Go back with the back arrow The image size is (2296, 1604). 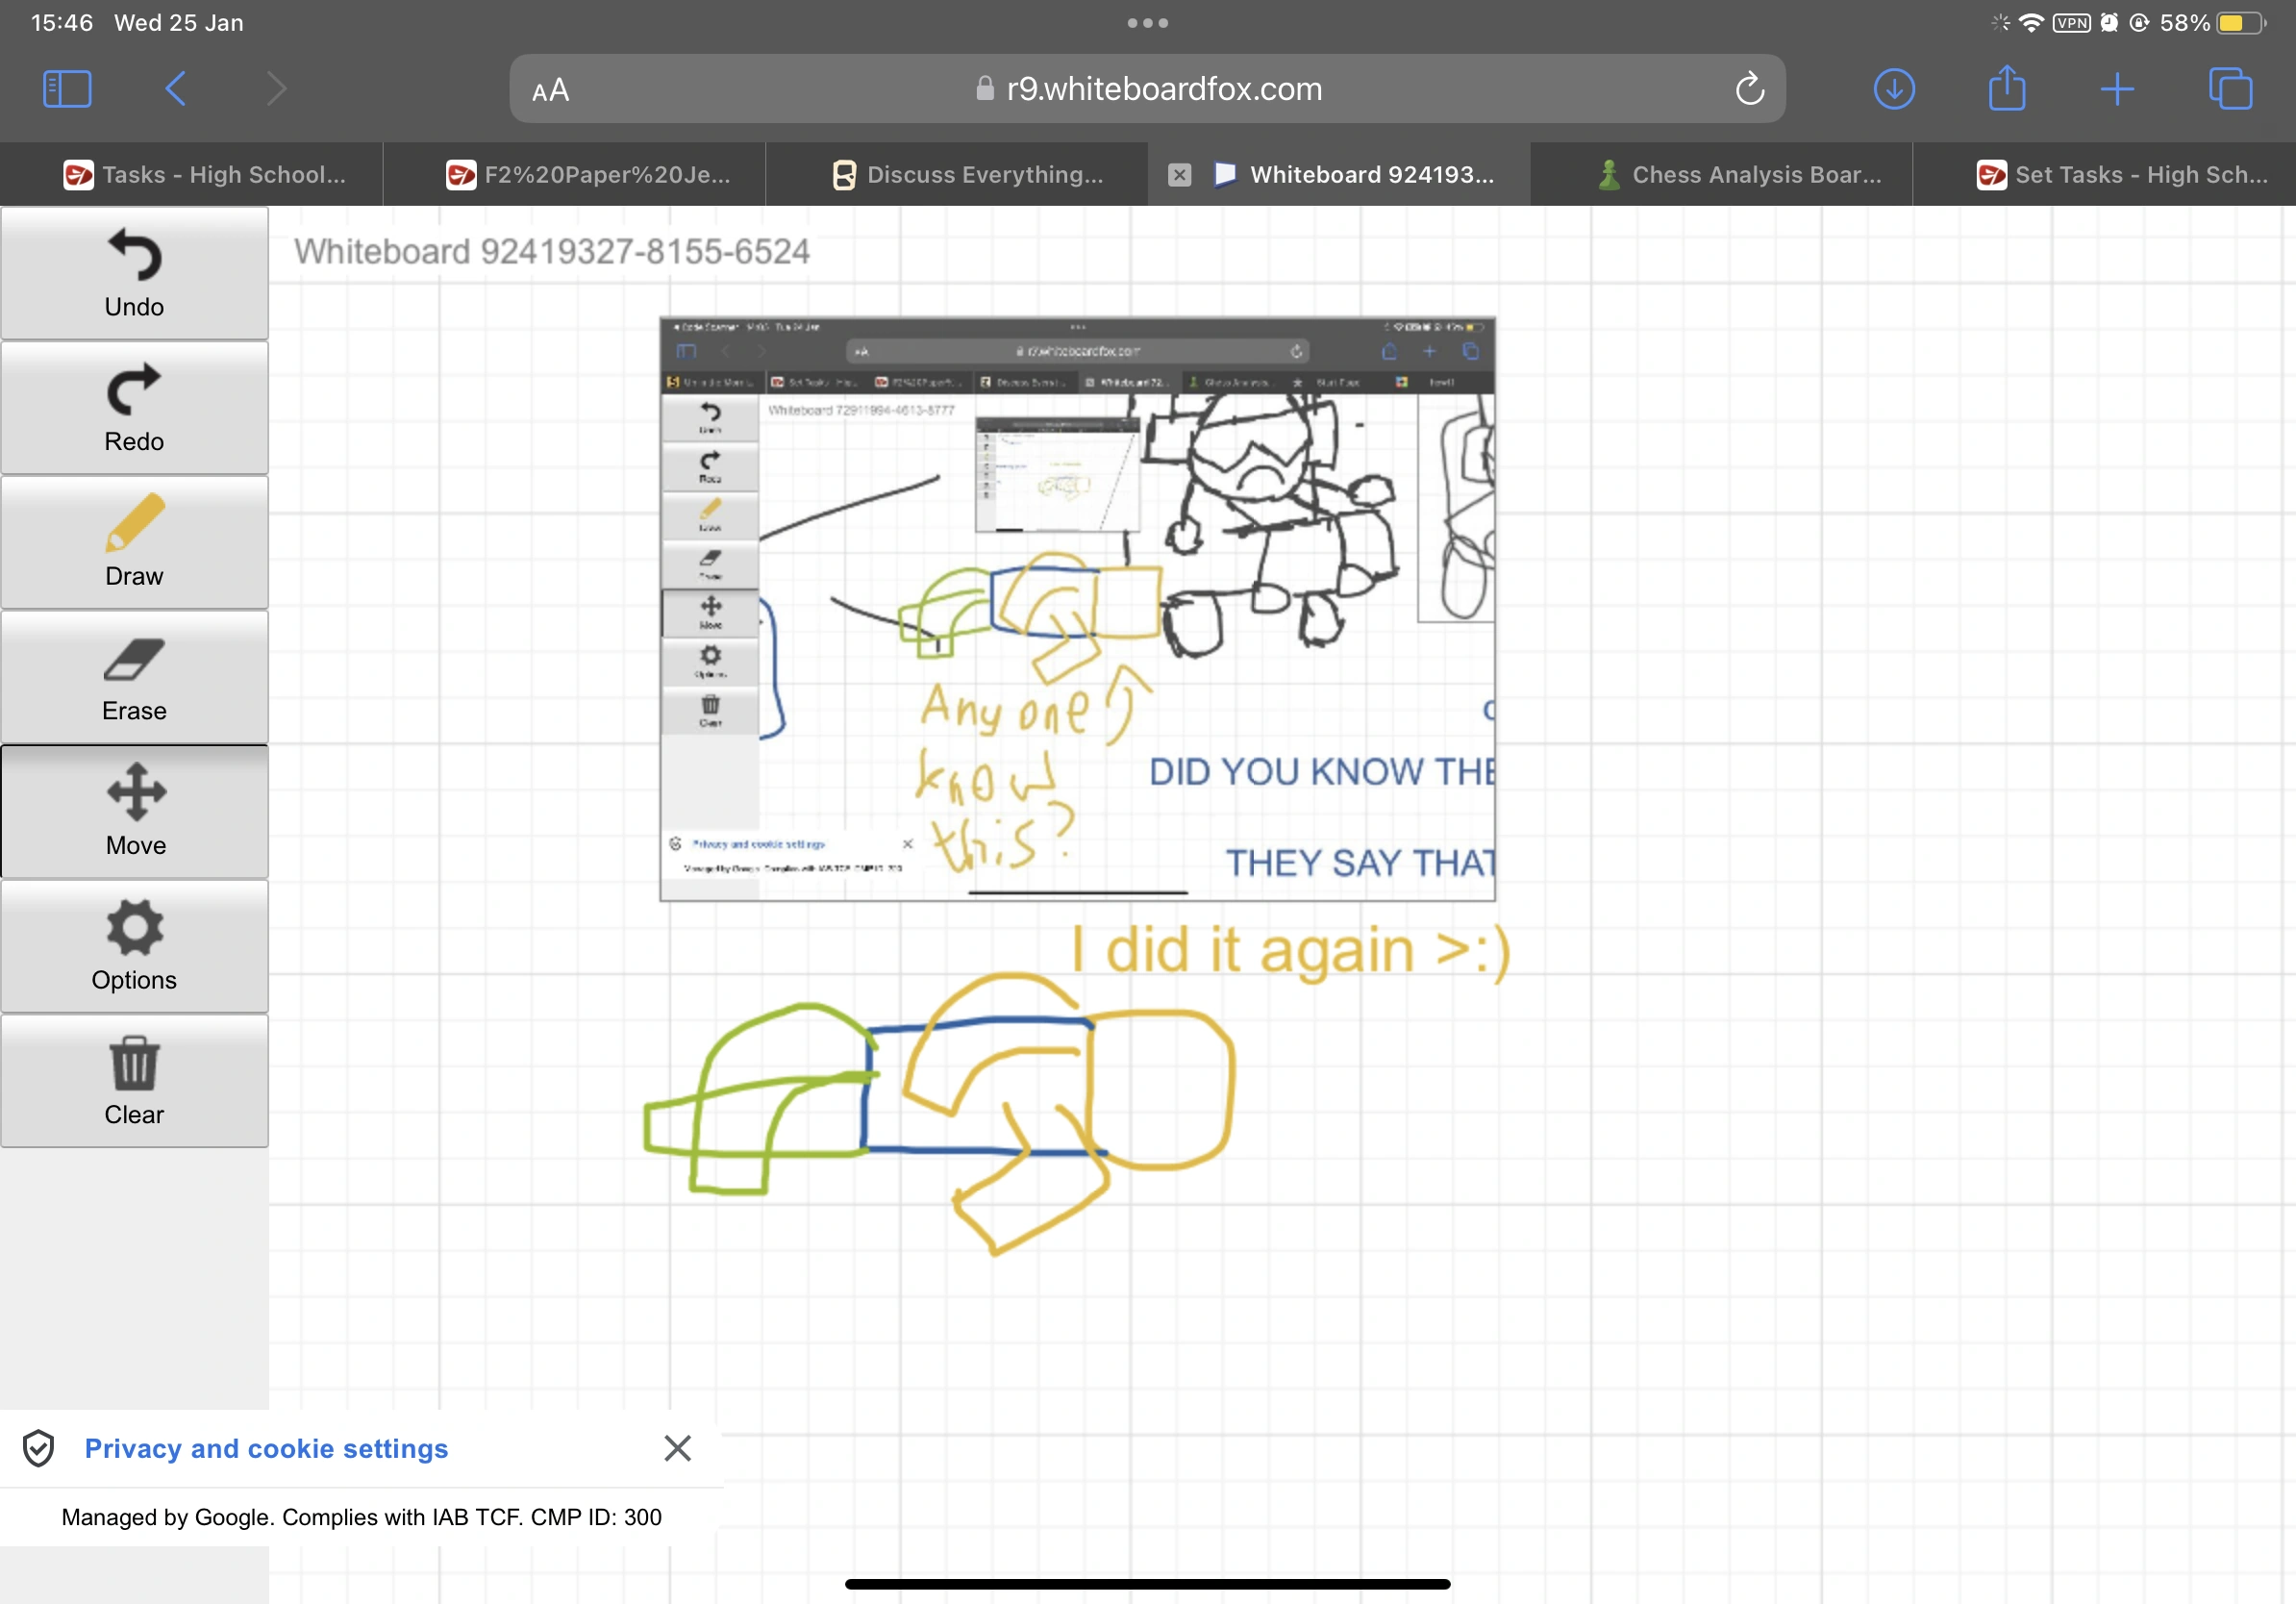pos(176,89)
